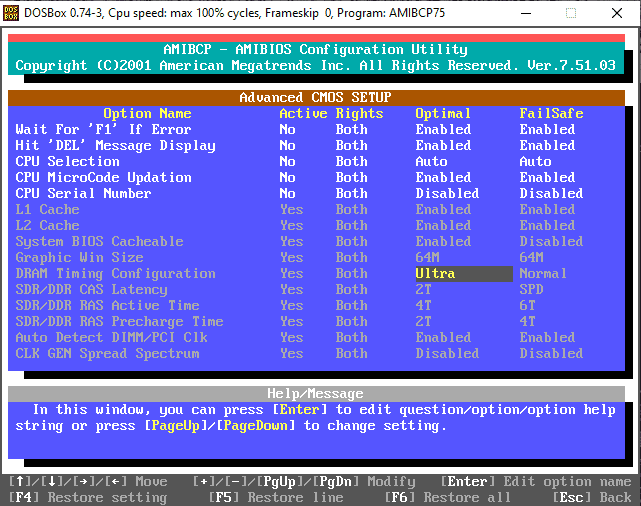641x506 pixels.
Task: Close the DOSBox window
Action: click(617, 13)
